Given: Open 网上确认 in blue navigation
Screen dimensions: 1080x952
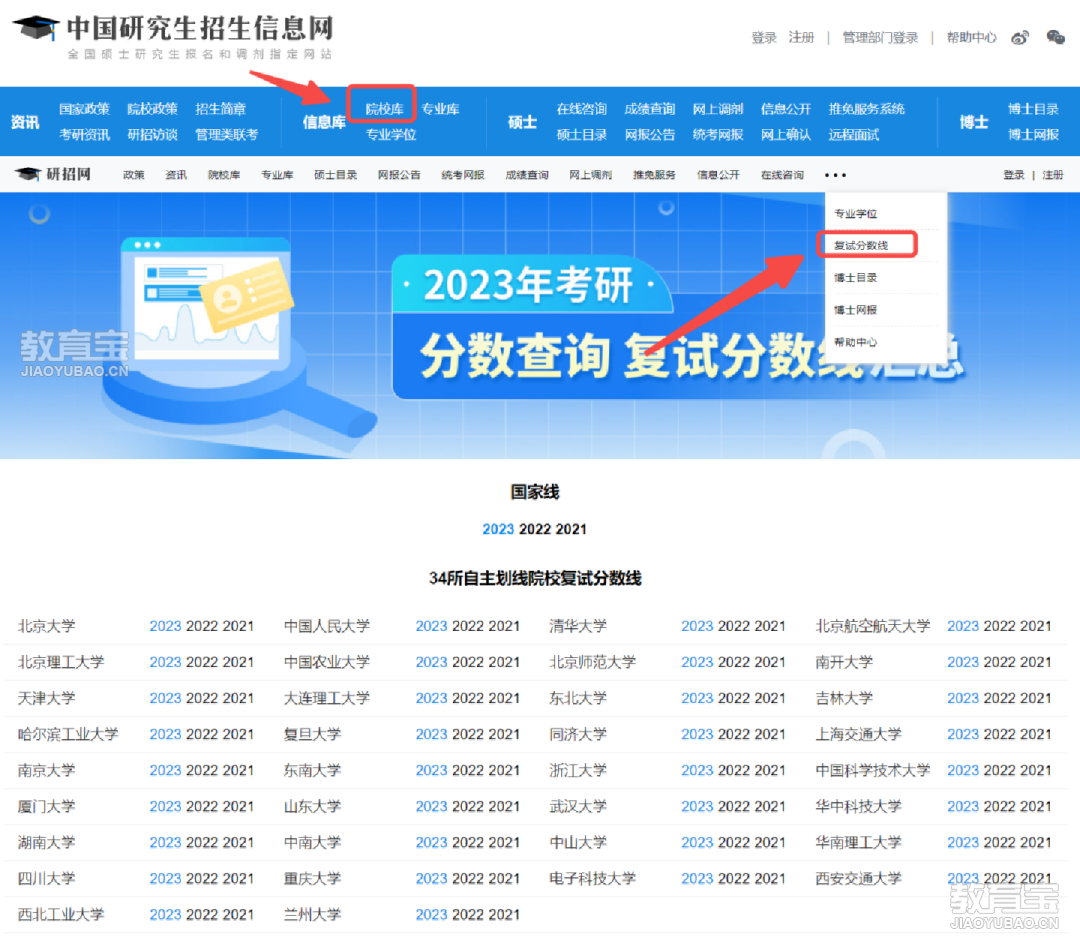Looking at the screenshot, I should coord(786,134).
